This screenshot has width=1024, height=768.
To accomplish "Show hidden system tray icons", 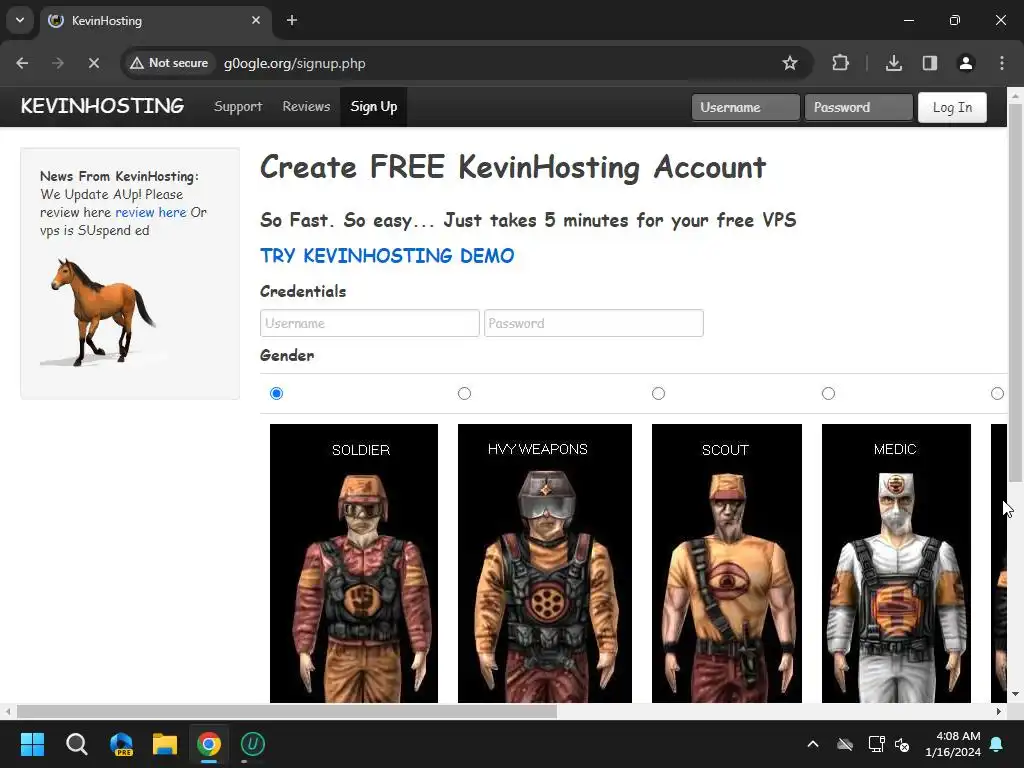I will coord(813,744).
